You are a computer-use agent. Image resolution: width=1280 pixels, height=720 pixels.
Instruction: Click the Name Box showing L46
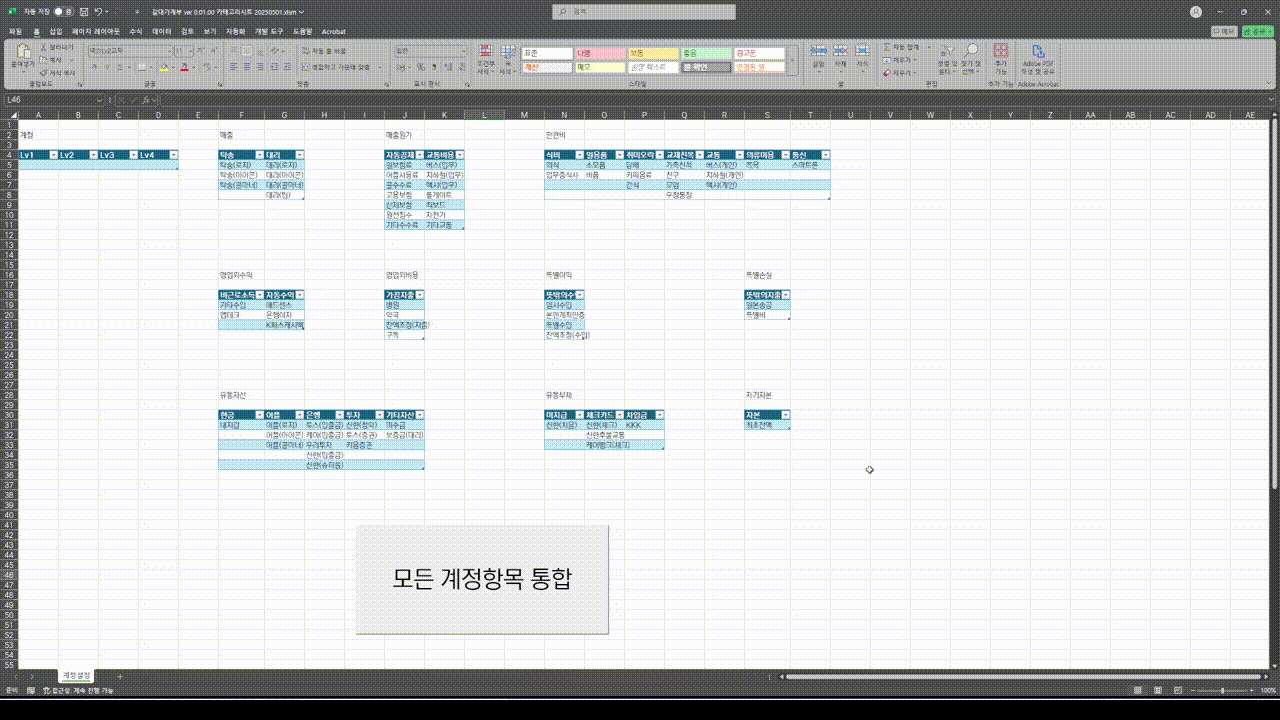point(52,100)
